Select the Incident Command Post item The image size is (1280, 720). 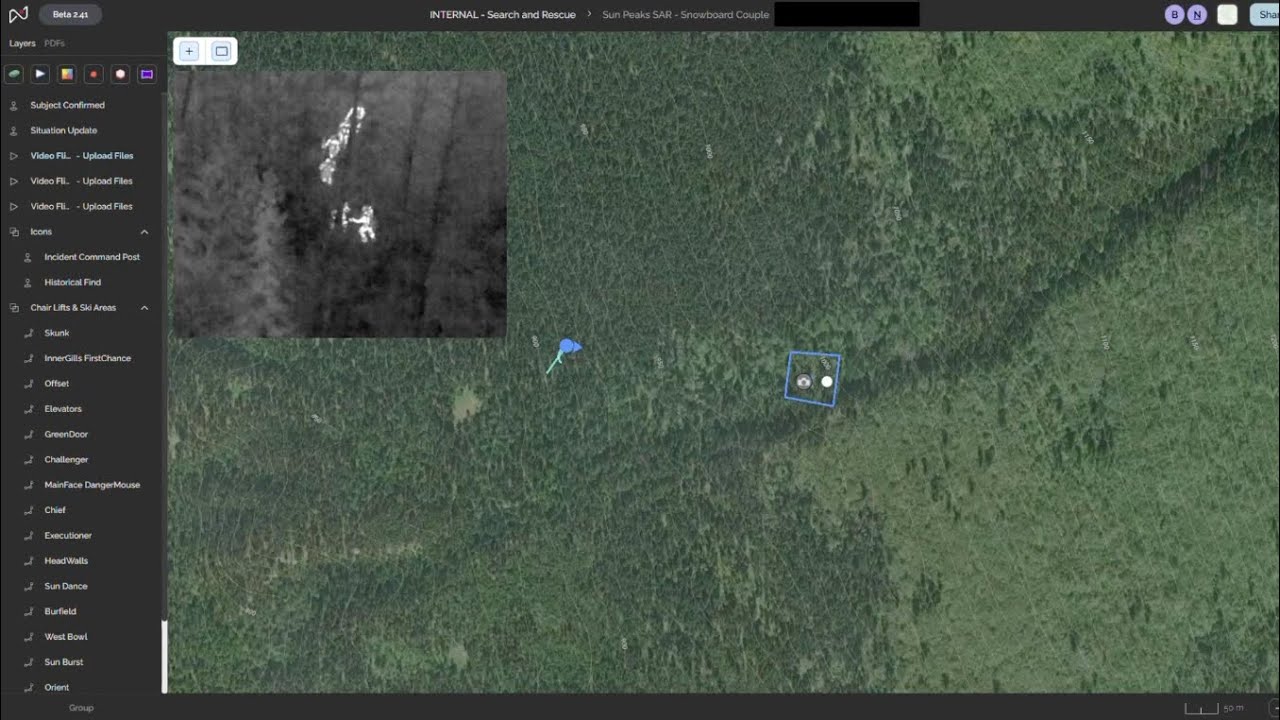pos(92,257)
